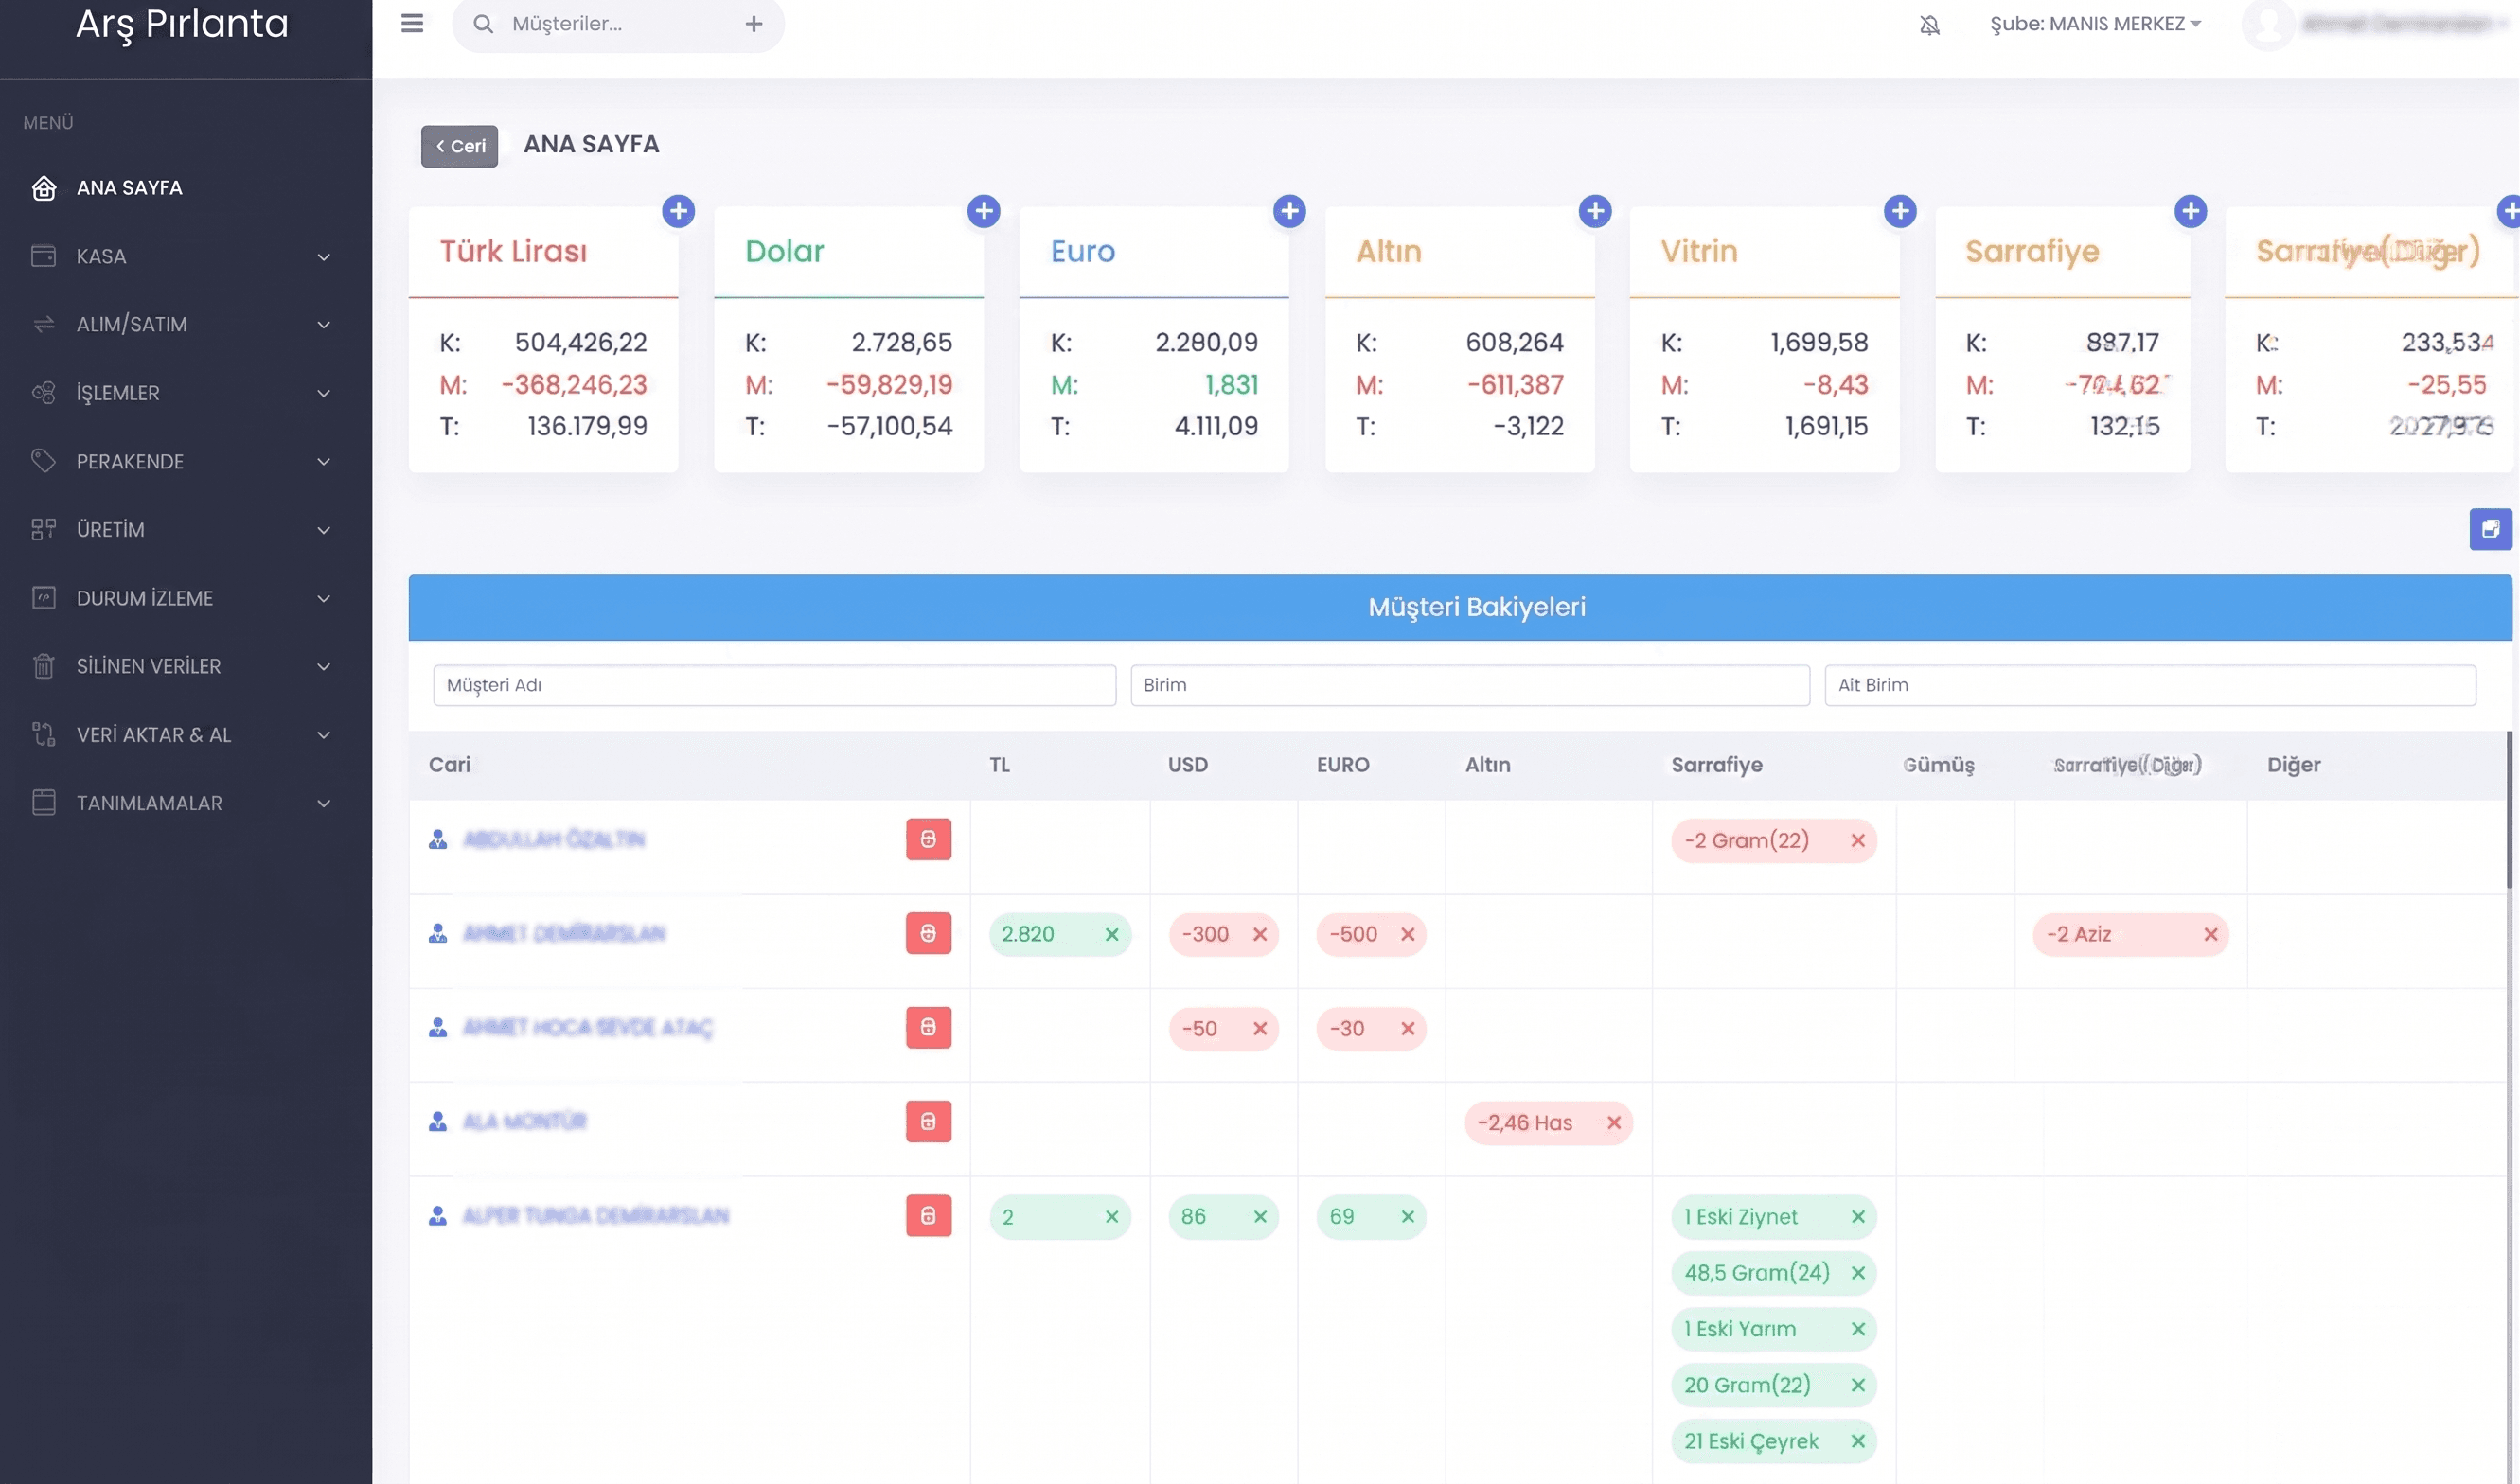The image size is (2520, 1484).
Task: Click the blue copy icon button above the balances table
Action: (2490, 529)
